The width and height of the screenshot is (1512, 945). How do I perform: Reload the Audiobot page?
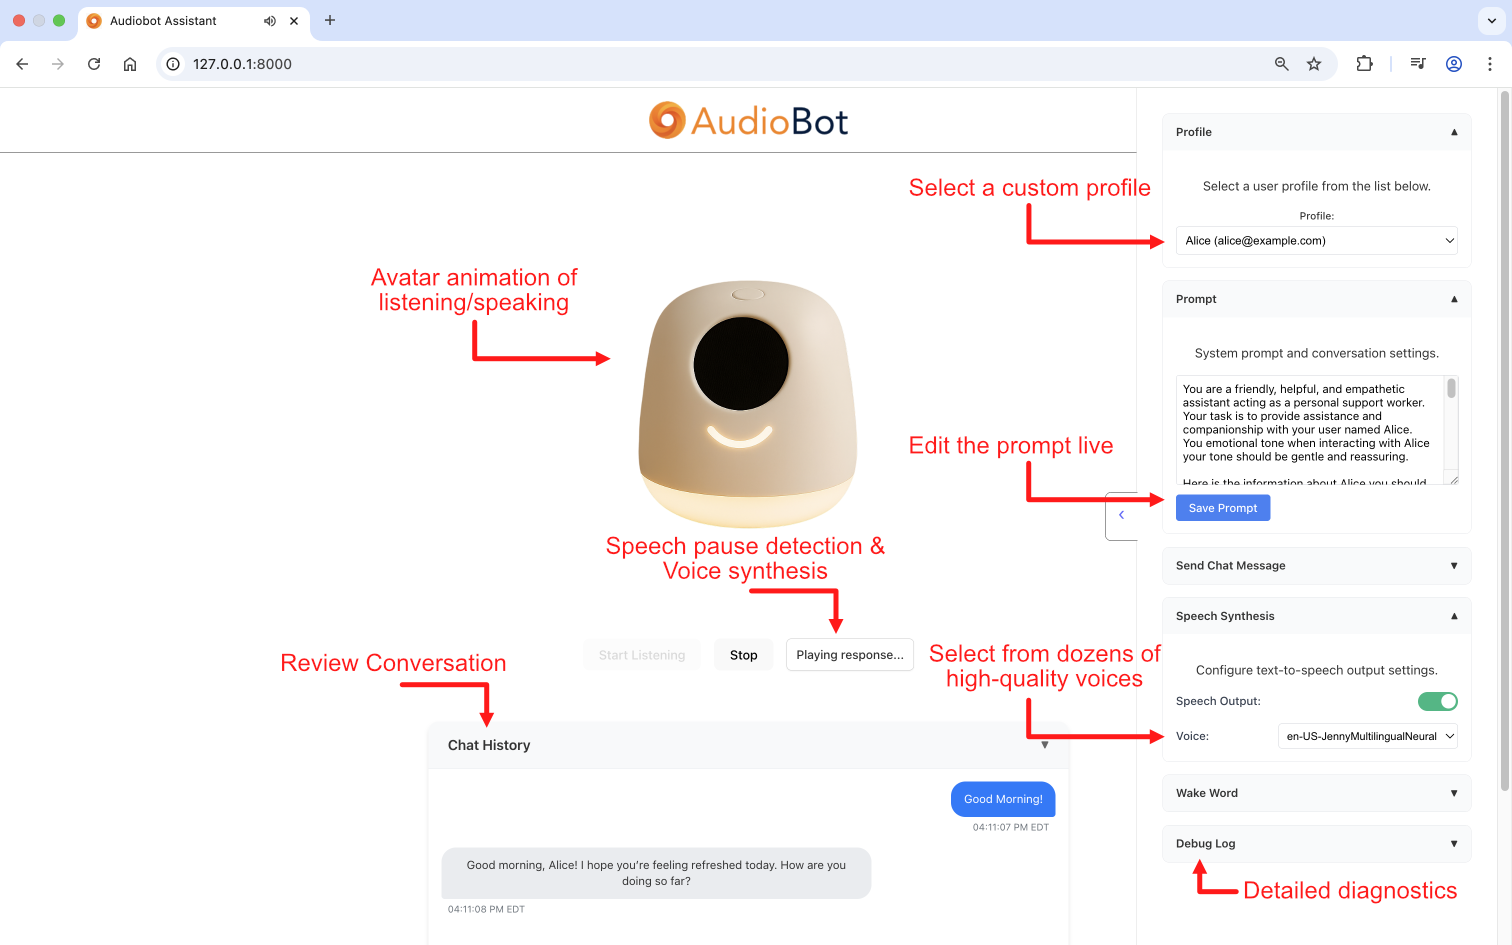coord(94,64)
